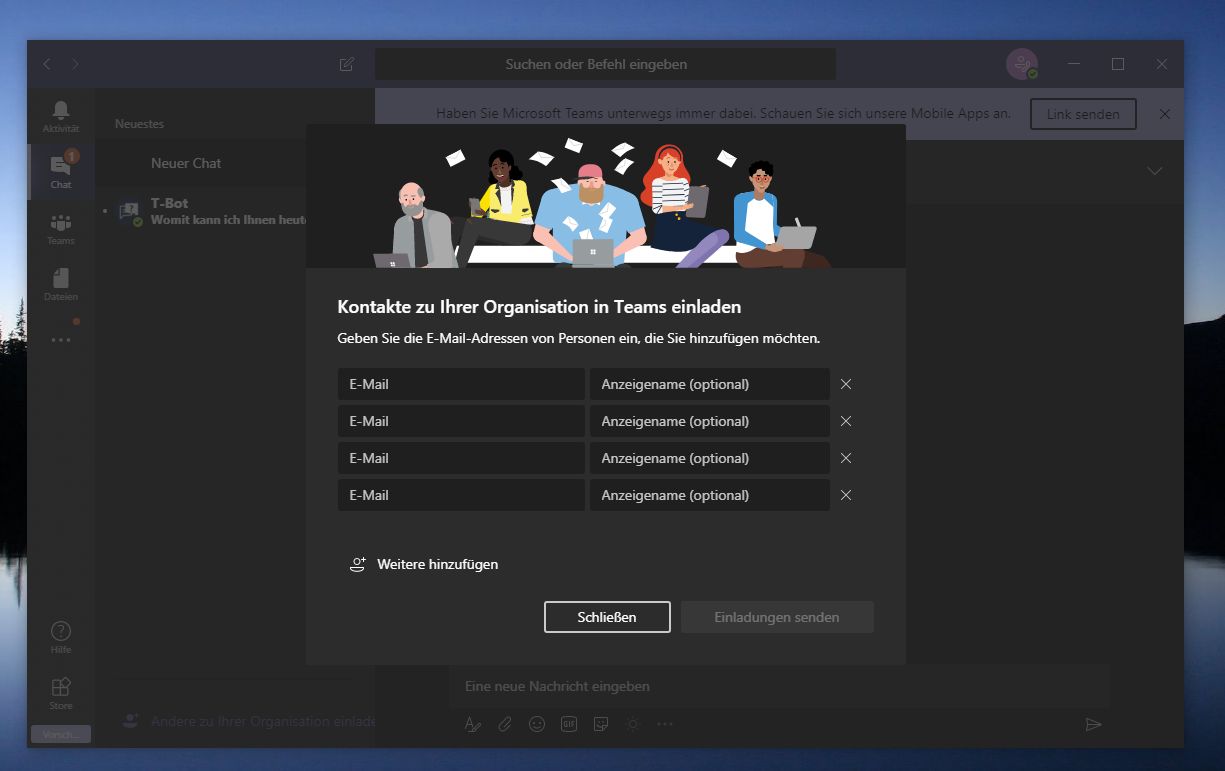
Task: Open the Aktivität bell icon
Action: [61, 116]
